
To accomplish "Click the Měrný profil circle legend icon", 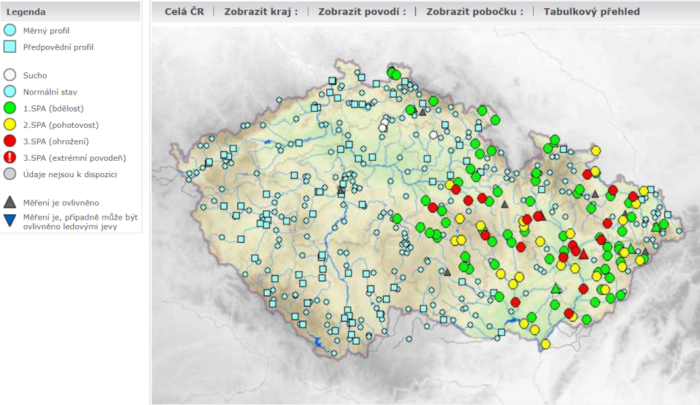I will [x=10, y=30].
